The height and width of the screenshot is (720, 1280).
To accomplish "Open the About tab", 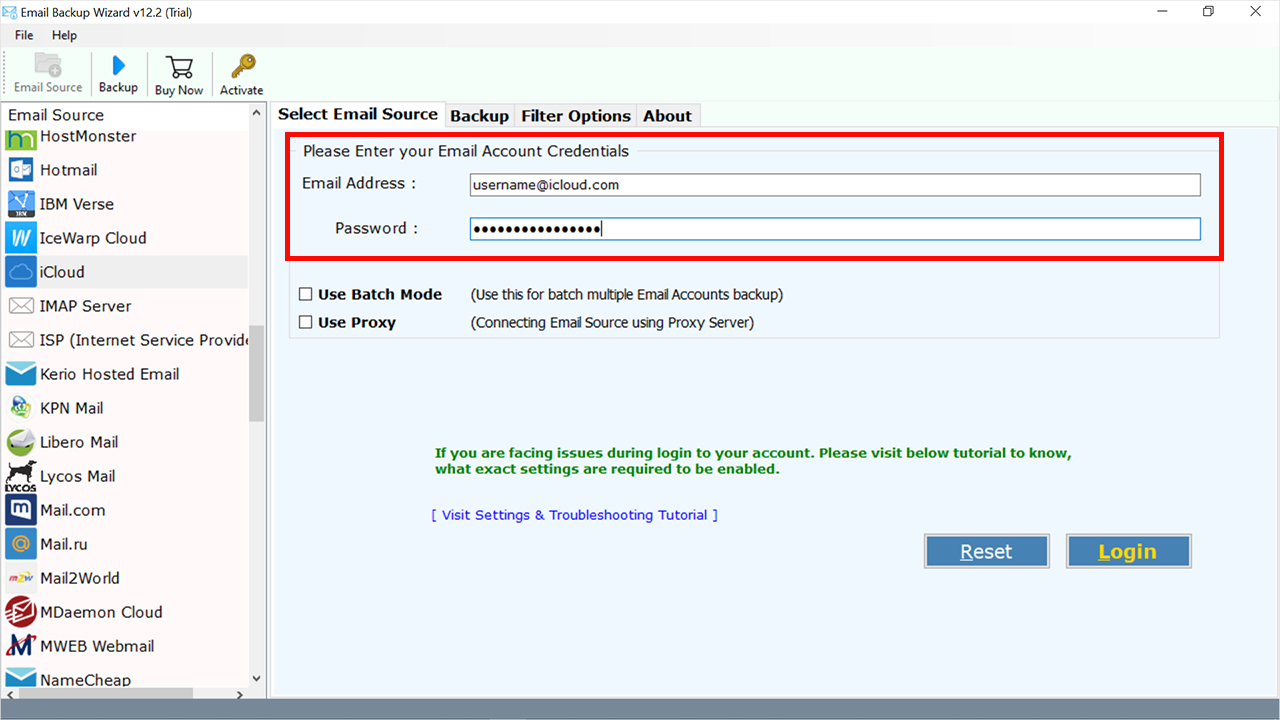I will tap(668, 116).
